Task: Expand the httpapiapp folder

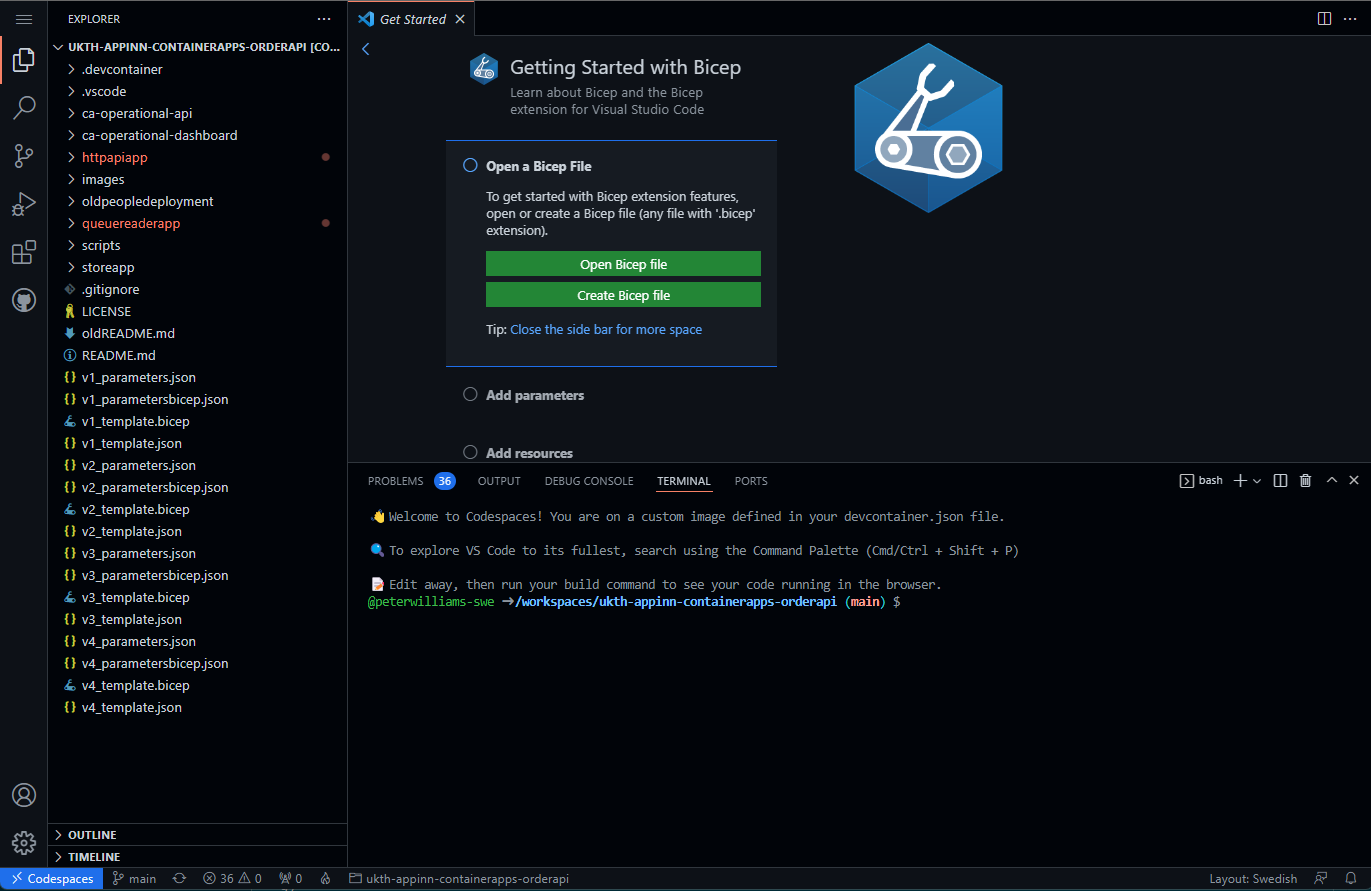Action: (x=198, y=157)
